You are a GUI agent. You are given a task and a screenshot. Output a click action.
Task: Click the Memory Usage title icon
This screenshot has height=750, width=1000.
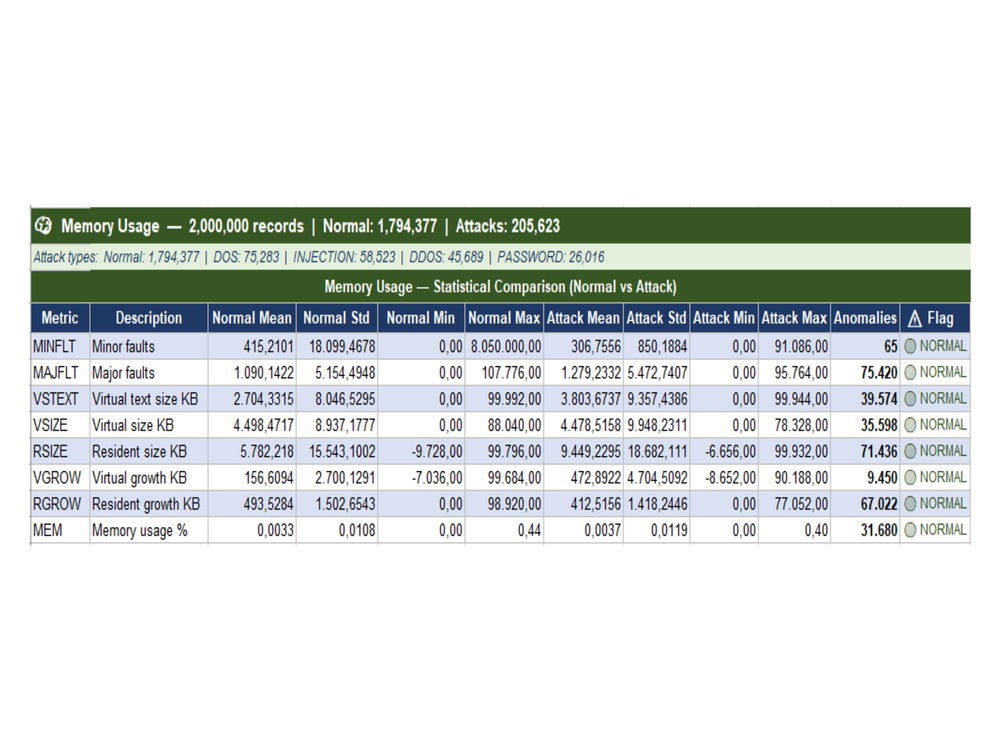pyautogui.click(x=43, y=225)
